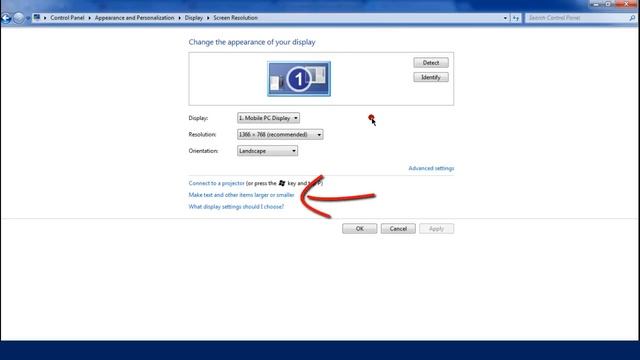Expand arrow after Display breadcrumb
The image size is (640, 360).
(x=208, y=18)
